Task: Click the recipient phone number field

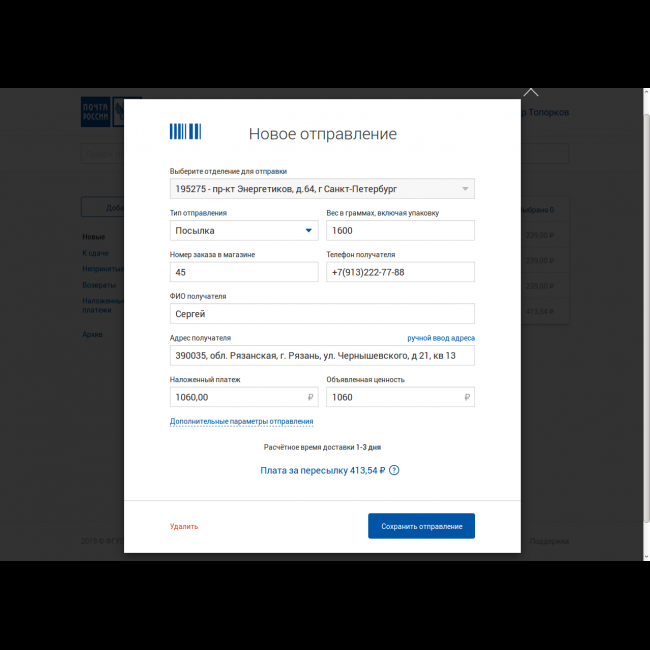Action: point(400,272)
